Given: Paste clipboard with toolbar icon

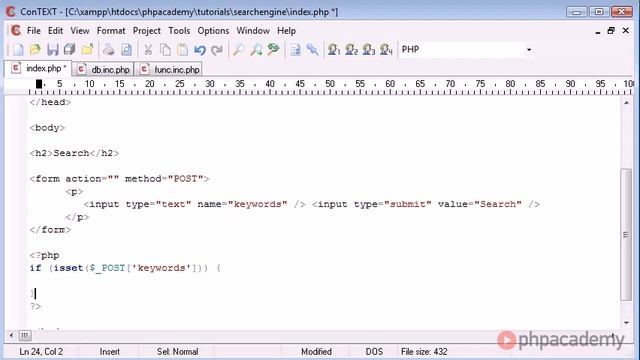Looking at the screenshot, I should click(x=182, y=50).
